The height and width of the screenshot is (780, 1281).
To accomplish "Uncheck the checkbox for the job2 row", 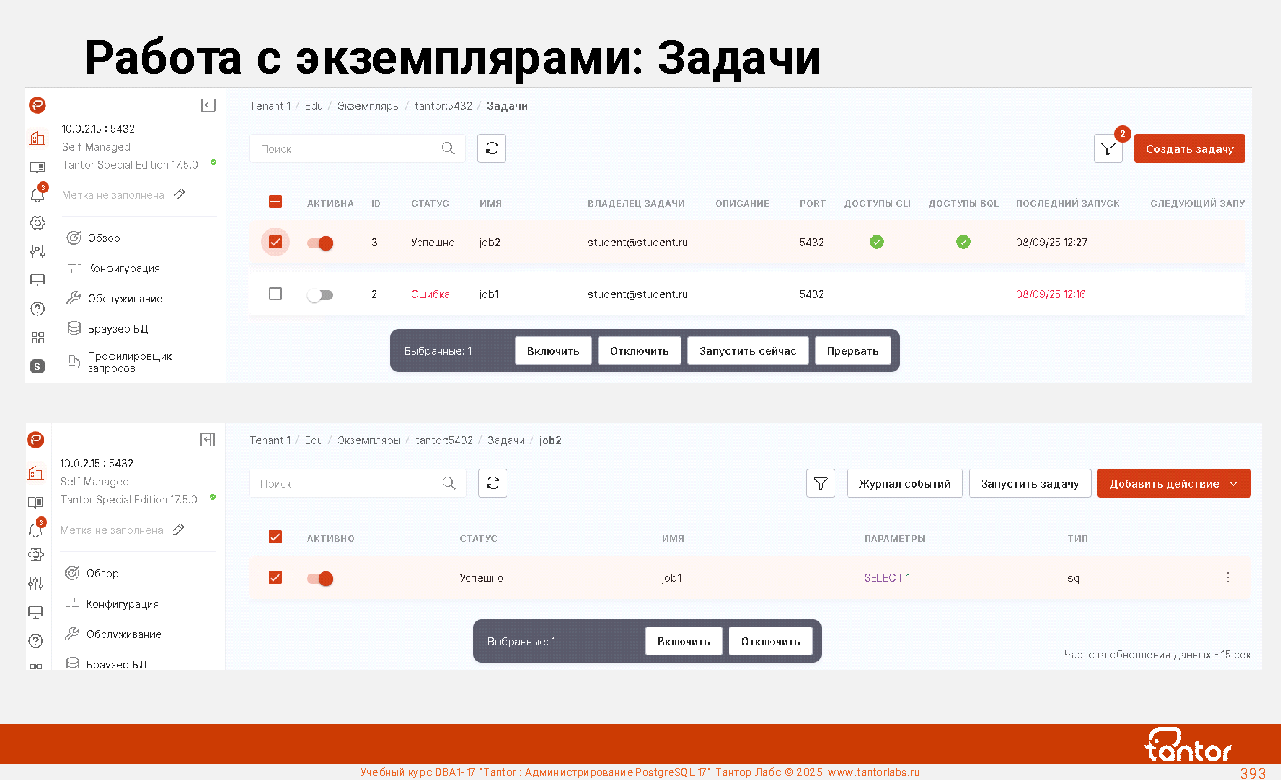I will click(x=276, y=242).
